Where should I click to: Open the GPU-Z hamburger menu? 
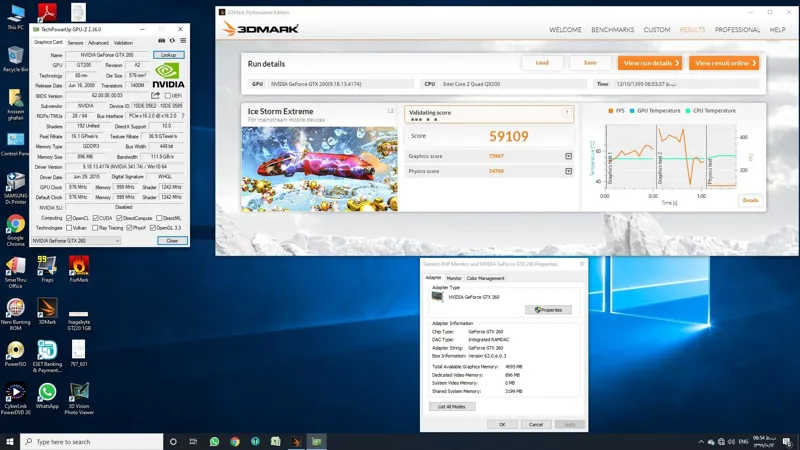pos(181,42)
